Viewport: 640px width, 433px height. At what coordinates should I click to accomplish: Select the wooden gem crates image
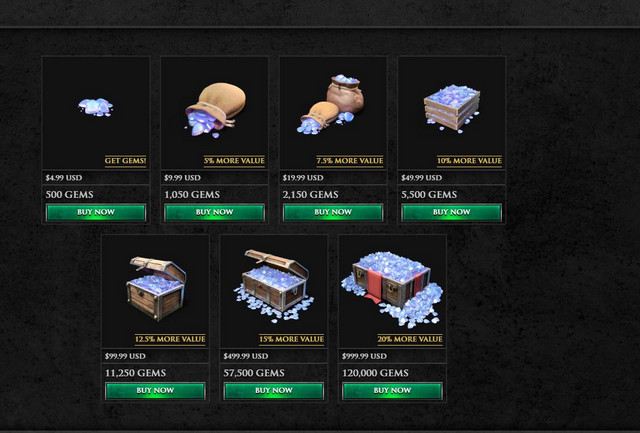click(452, 109)
